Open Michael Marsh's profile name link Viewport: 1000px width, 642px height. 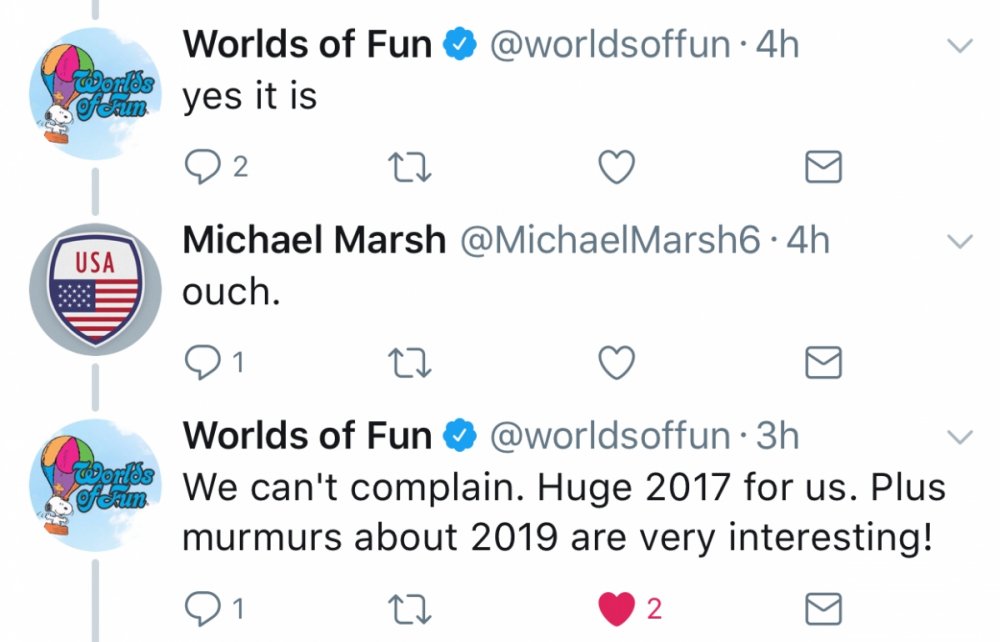pyautogui.click(x=315, y=240)
